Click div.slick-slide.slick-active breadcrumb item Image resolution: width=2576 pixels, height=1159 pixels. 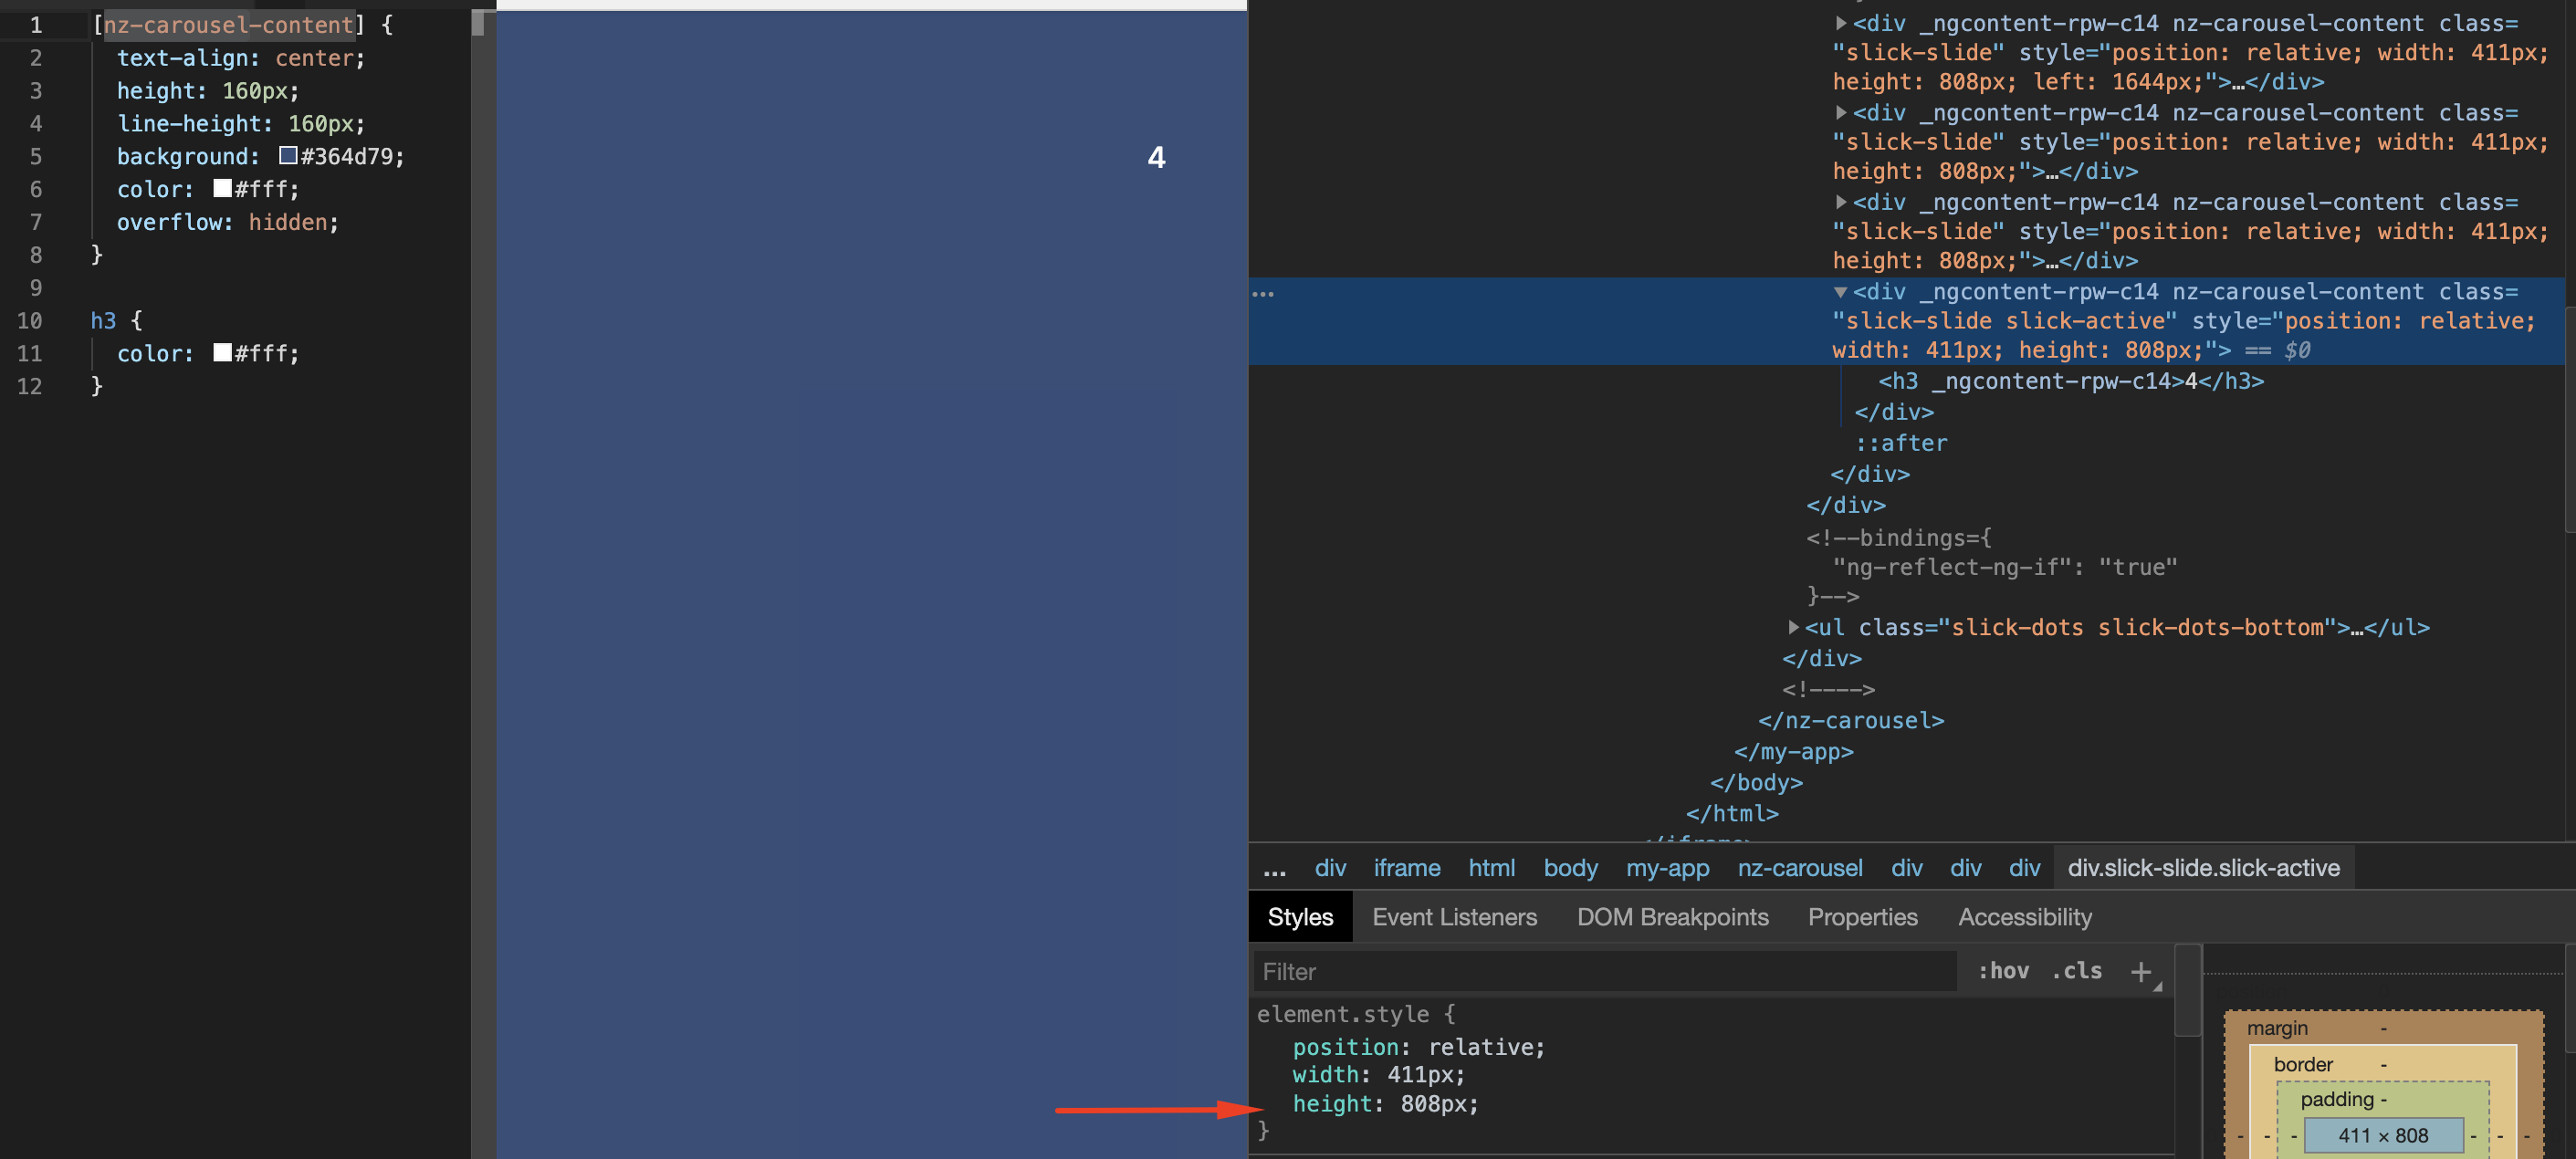coord(2203,868)
